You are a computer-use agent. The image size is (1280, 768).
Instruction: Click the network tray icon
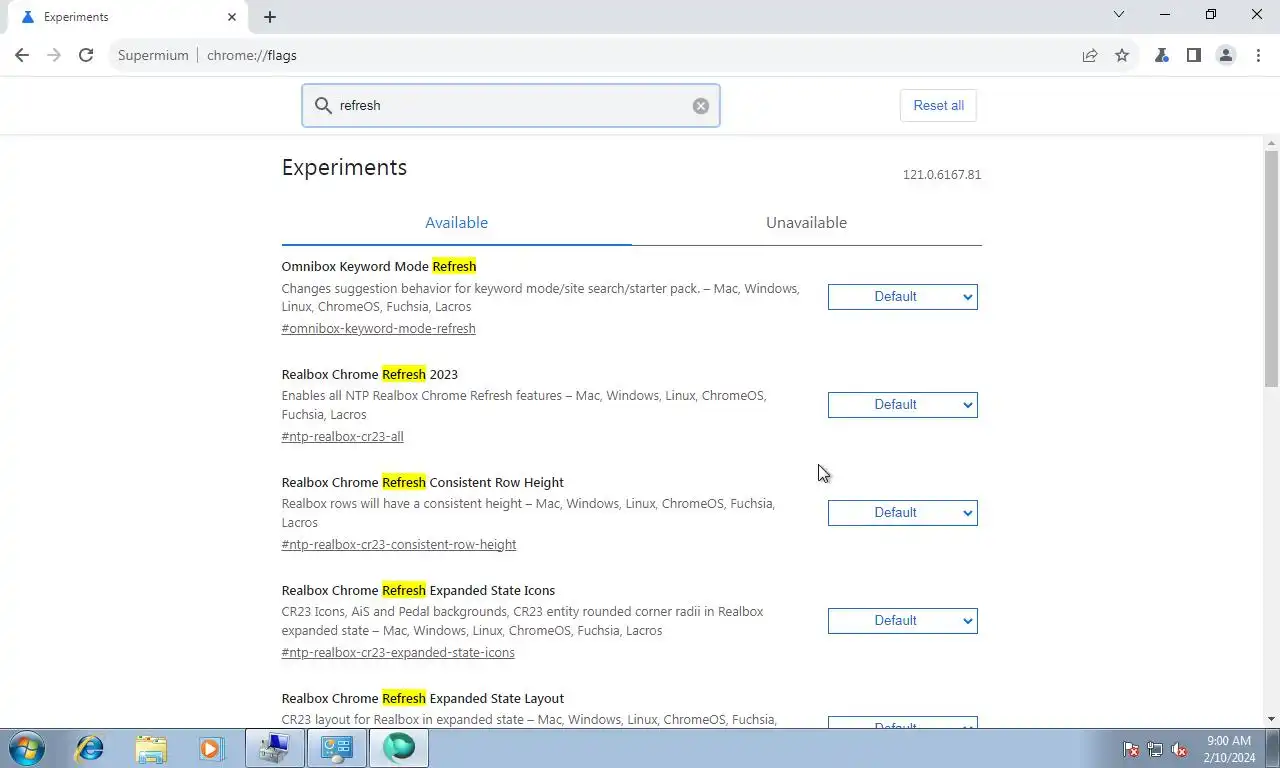[x=1155, y=749]
